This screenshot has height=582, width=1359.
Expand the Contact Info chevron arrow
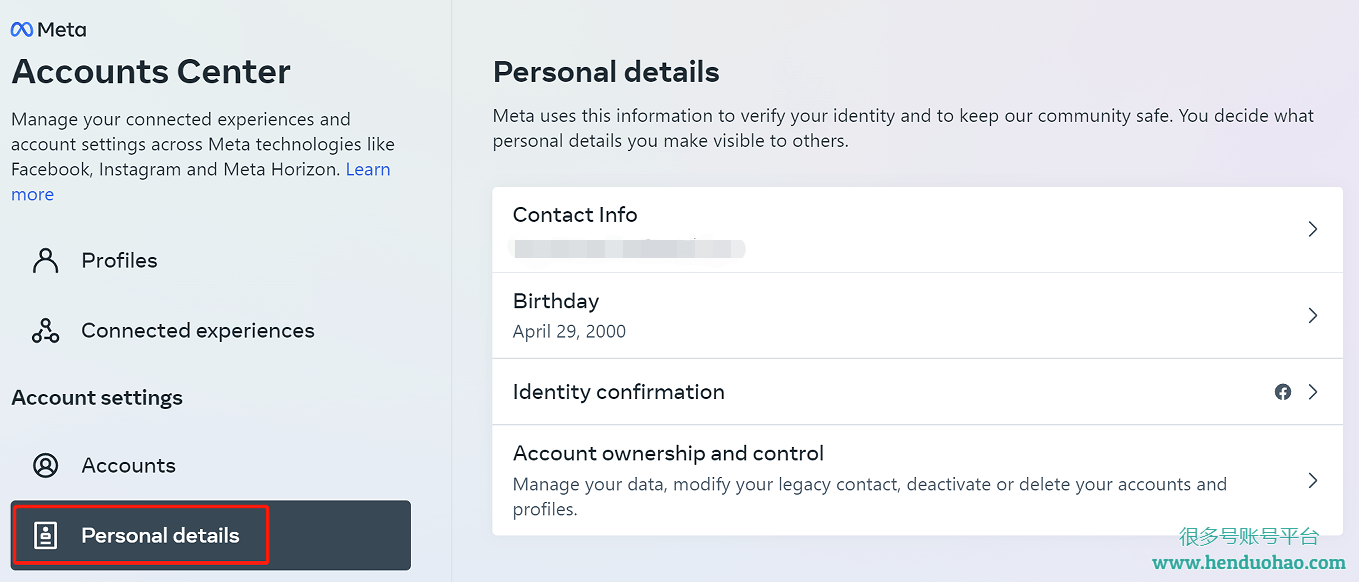pos(1313,229)
